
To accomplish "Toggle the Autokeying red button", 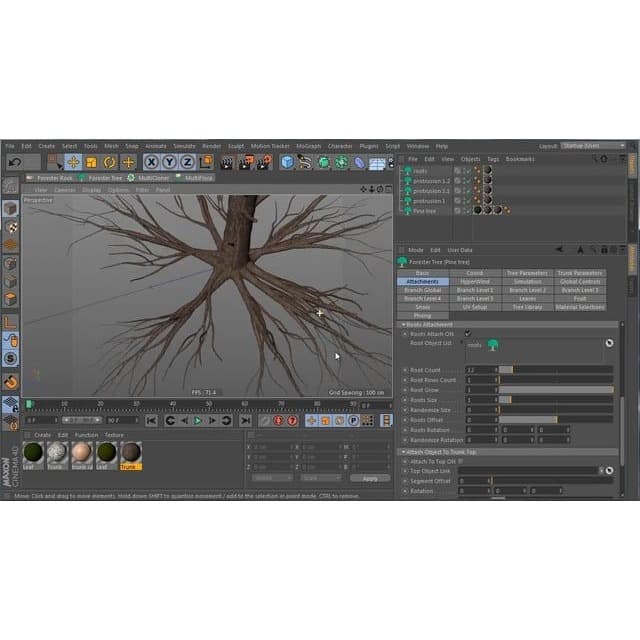I will click(278, 420).
